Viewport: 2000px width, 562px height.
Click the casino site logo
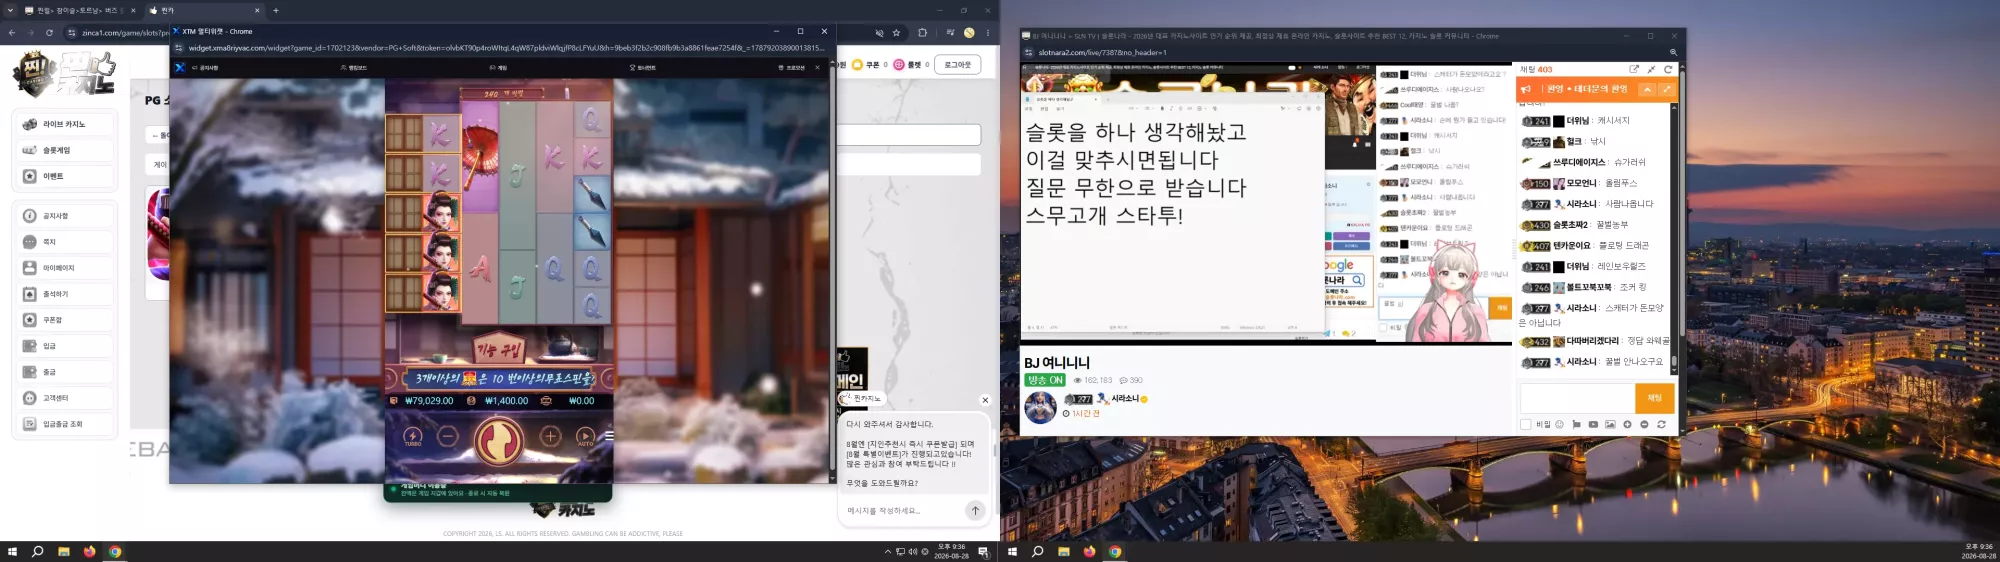pos(64,74)
